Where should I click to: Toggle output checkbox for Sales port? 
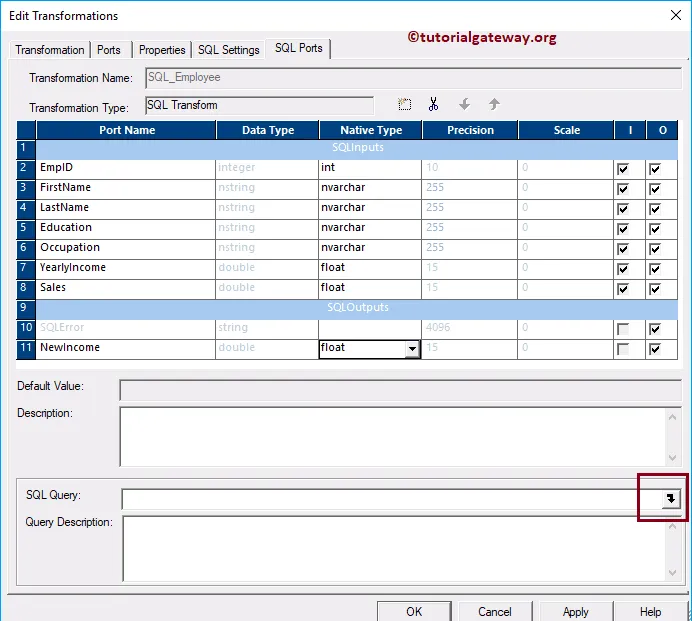click(655, 289)
